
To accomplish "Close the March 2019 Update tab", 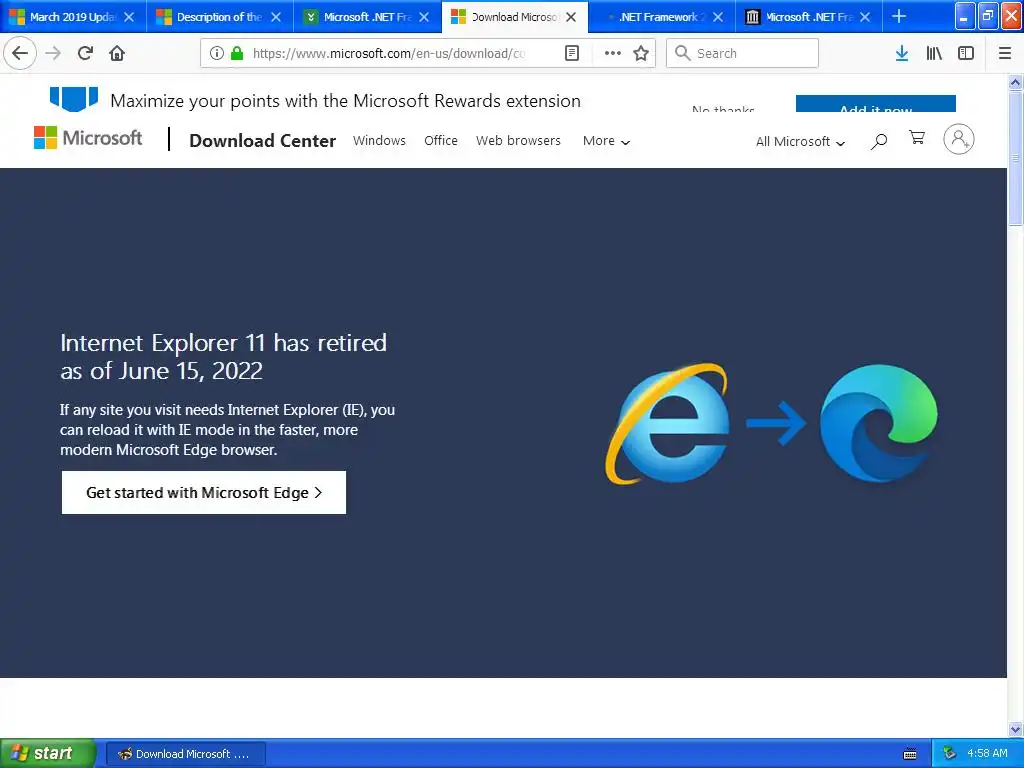I will pos(129,17).
